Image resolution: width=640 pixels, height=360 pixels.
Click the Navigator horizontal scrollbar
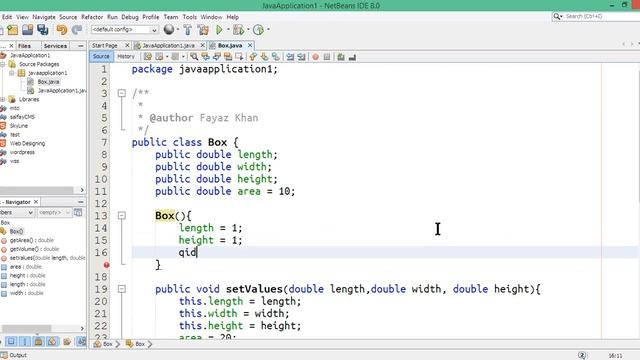click(x=27, y=328)
